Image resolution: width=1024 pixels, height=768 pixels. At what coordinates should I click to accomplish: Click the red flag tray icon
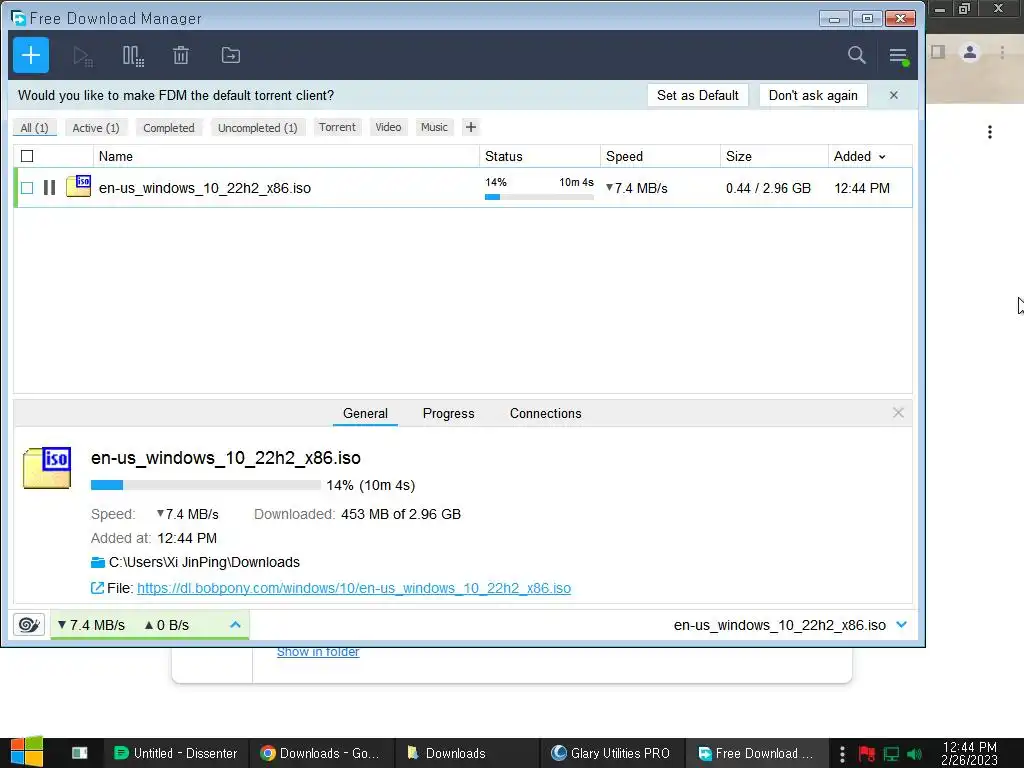pos(867,754)
